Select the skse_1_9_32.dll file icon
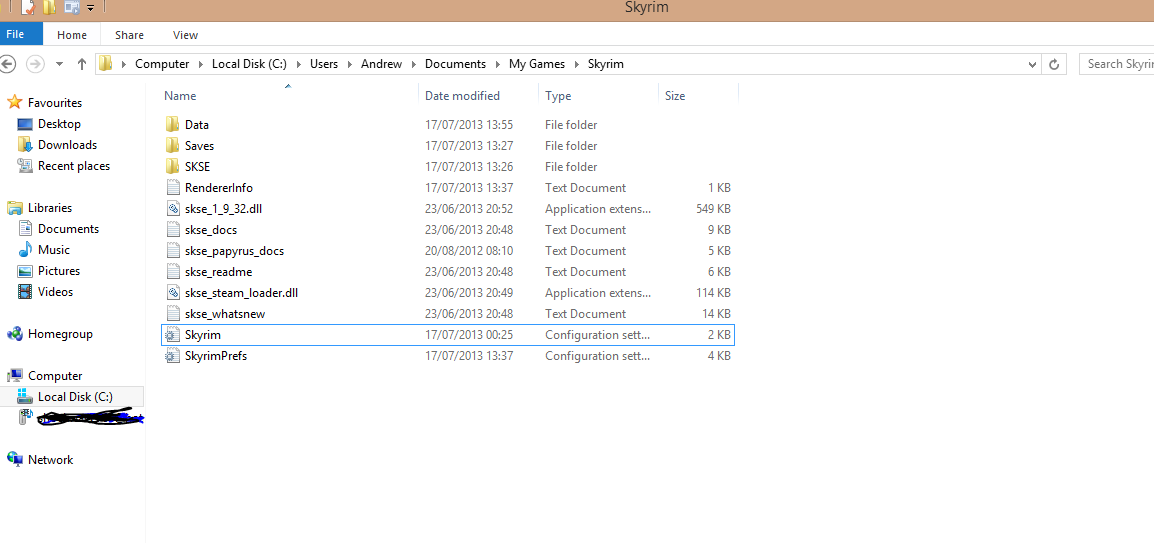Viewport: 1154px width, 543px height. click(x=172, y=209)
